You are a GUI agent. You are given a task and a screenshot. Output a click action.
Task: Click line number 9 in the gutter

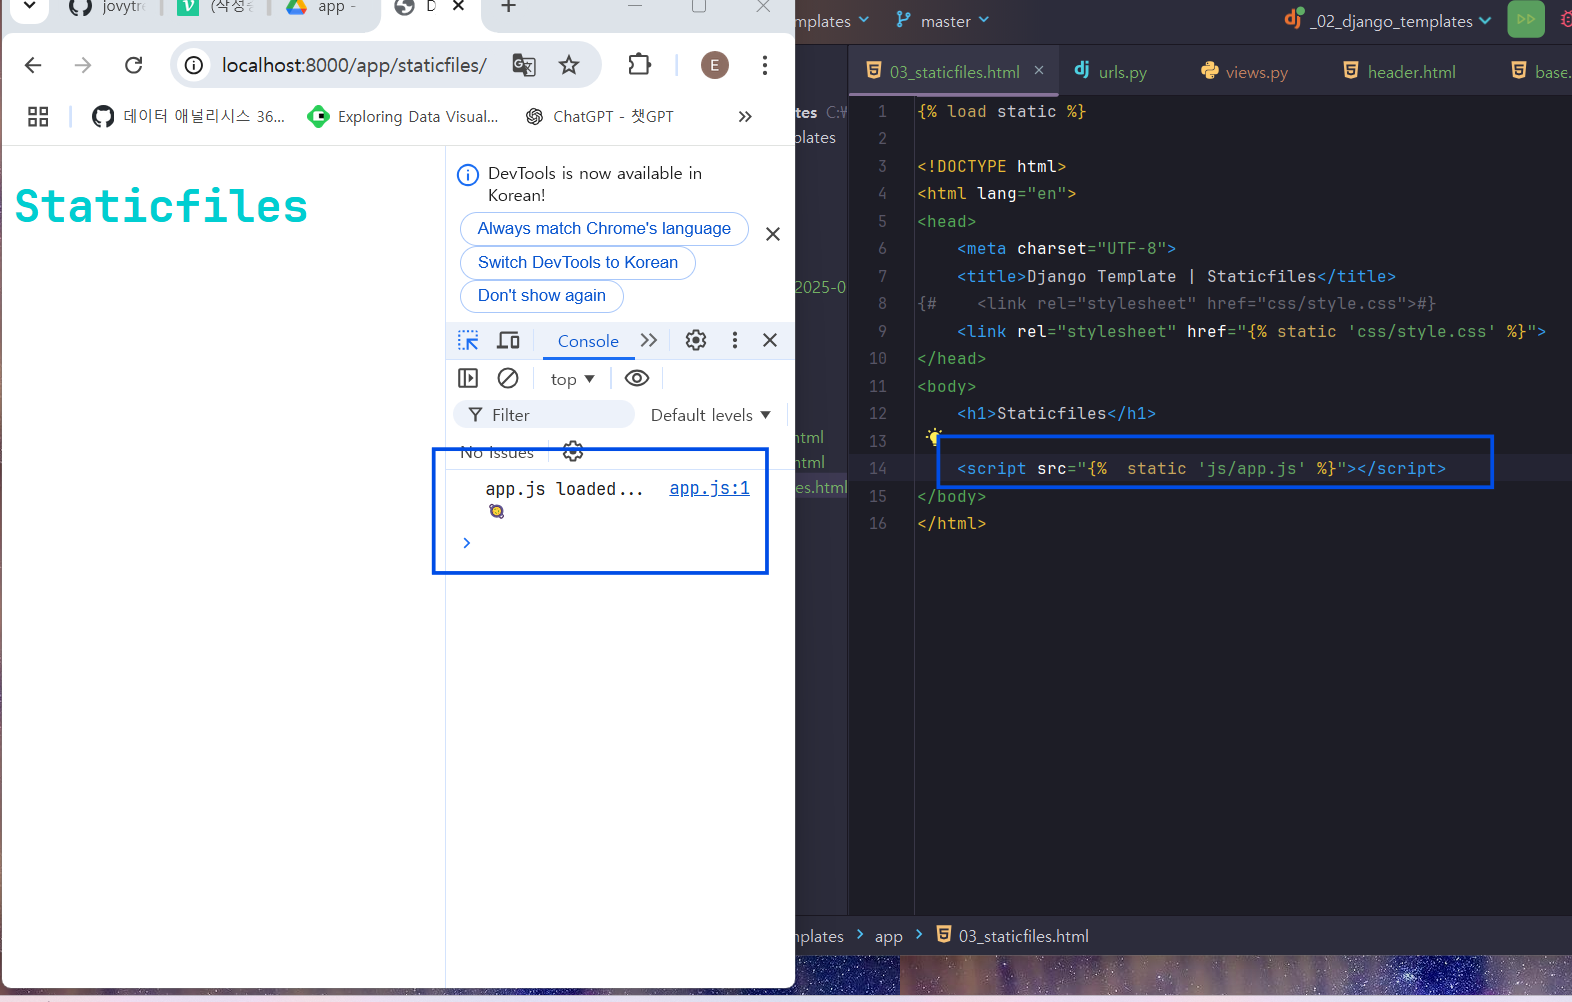[x=881, y=331]
